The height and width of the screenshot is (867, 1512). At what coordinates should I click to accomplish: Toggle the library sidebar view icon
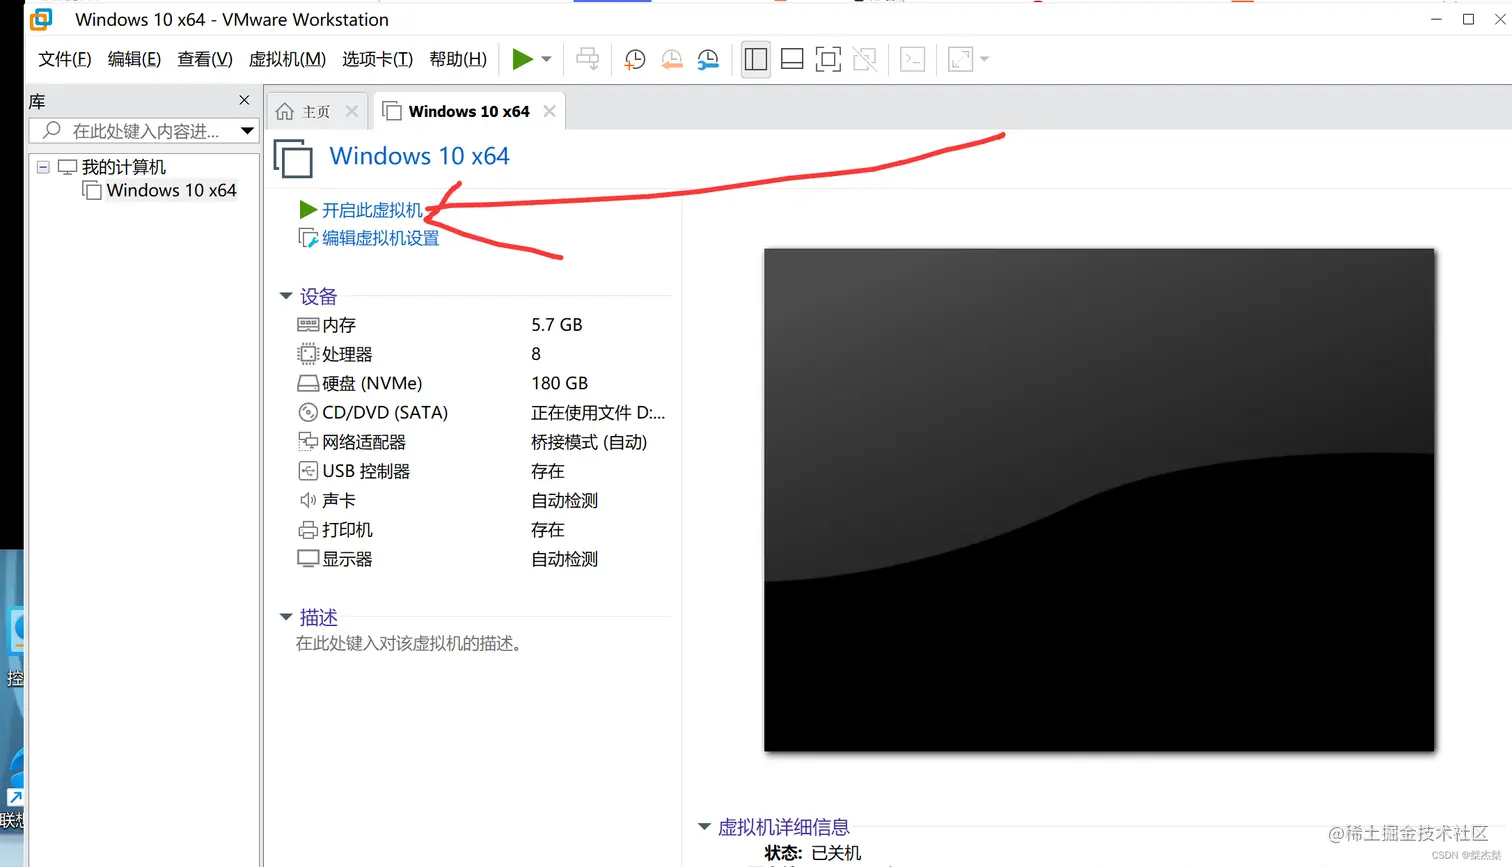click(x=756, y=59)
